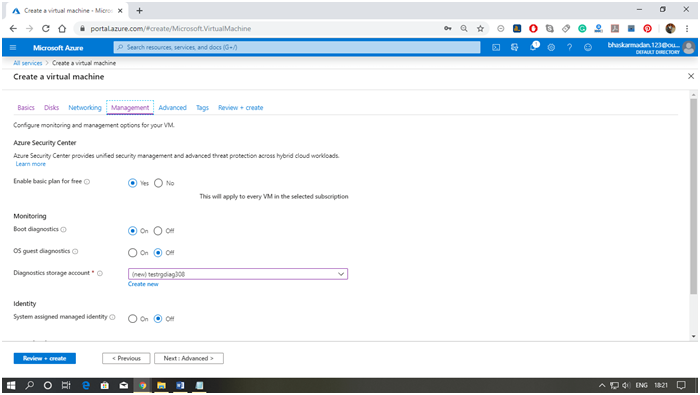
Task: Open the feedback smiley icon
Action: click(588, 47)
